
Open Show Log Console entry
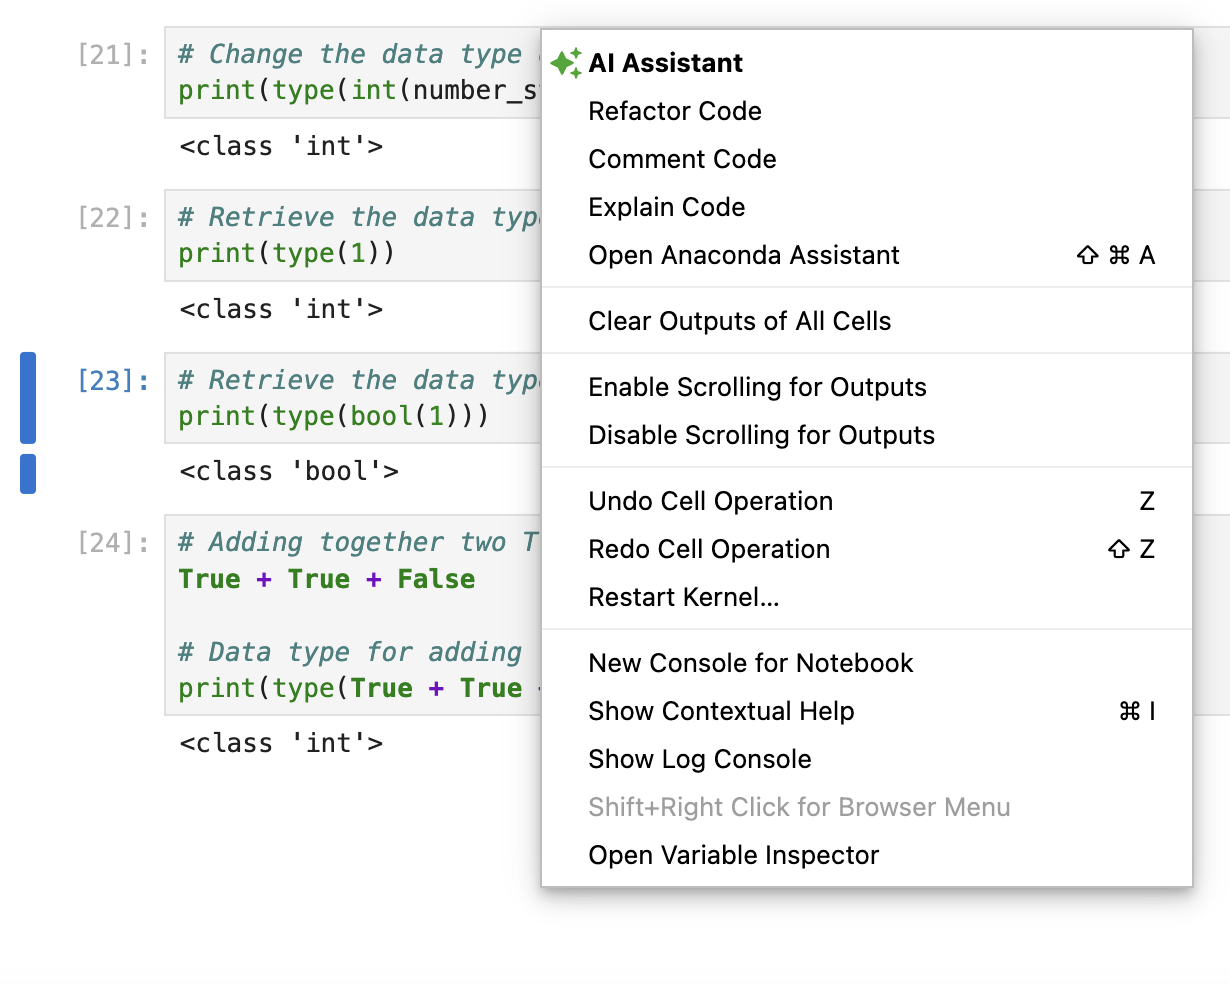point(699,759)
